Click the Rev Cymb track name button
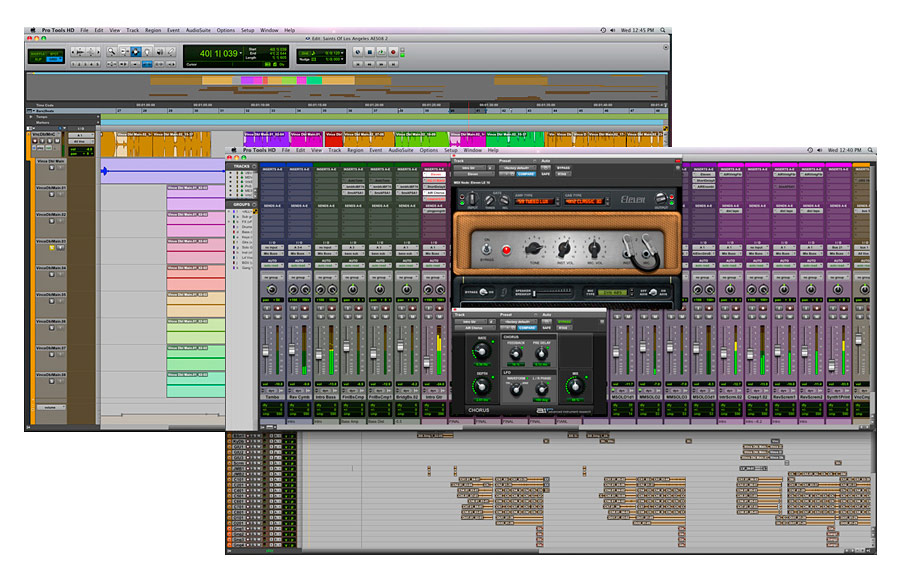900x585 pixels. tap(299, 397)
